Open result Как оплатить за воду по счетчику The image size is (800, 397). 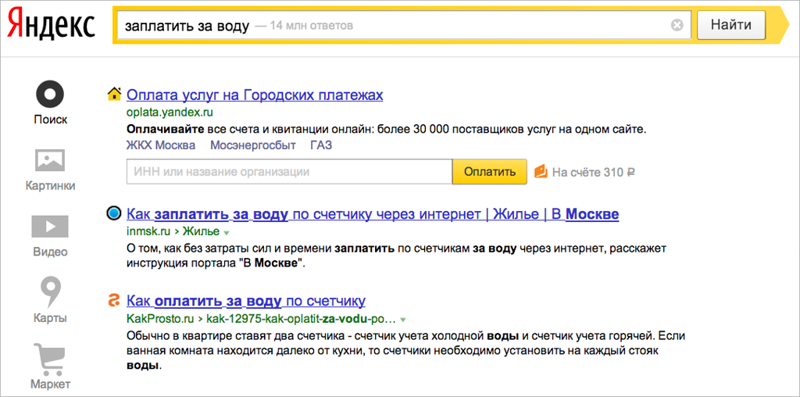245,301
